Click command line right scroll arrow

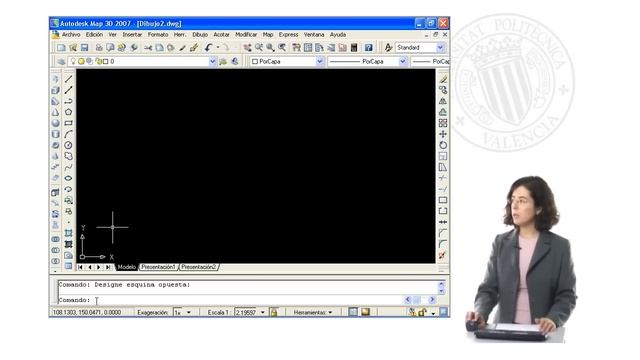pos(432,300)
